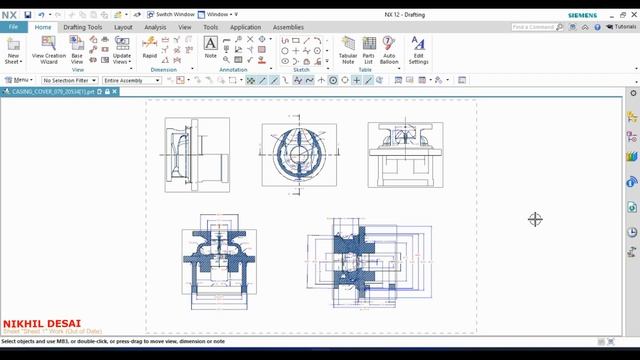The image size is (640, 360).
Task: Pick the Intersection Symbol X tool
Action: pos(250,39)
